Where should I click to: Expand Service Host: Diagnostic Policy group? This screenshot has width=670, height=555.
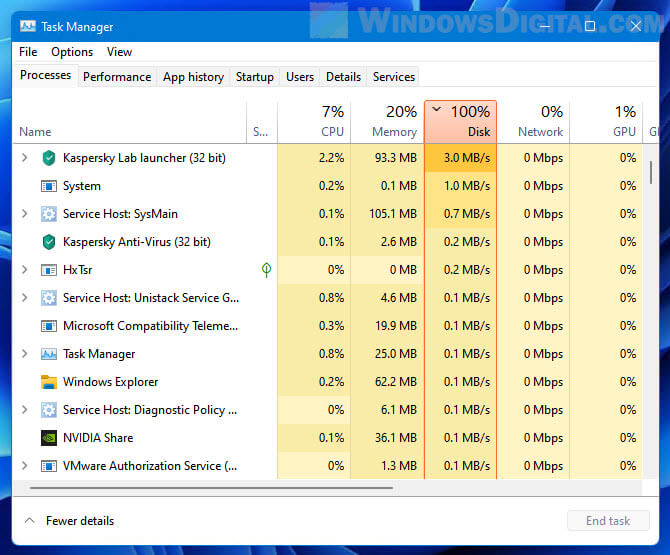pos(25,410)
